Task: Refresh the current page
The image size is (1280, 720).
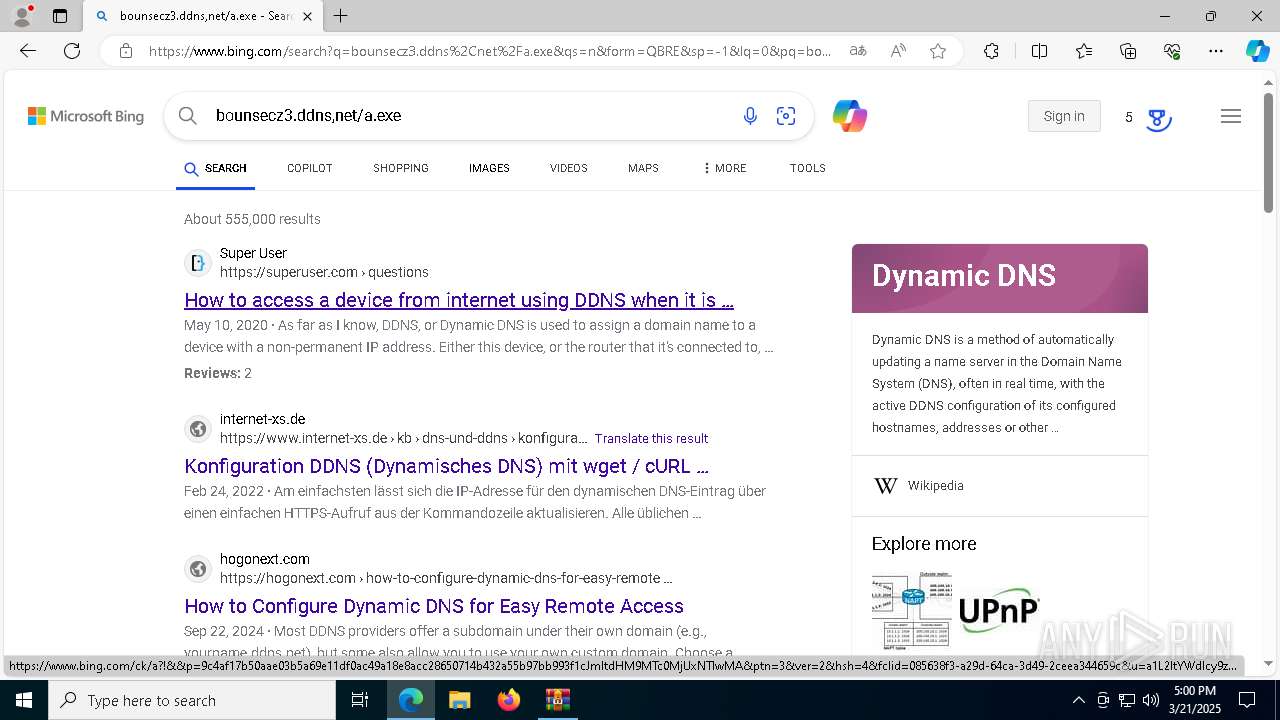Action: (72, 51)
